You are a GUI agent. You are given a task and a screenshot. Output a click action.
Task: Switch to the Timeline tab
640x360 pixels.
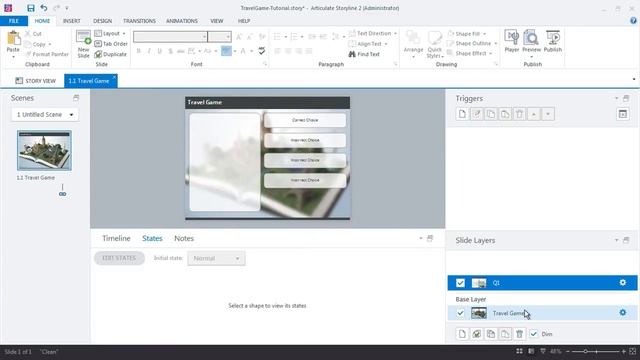[x=116, y=238]
